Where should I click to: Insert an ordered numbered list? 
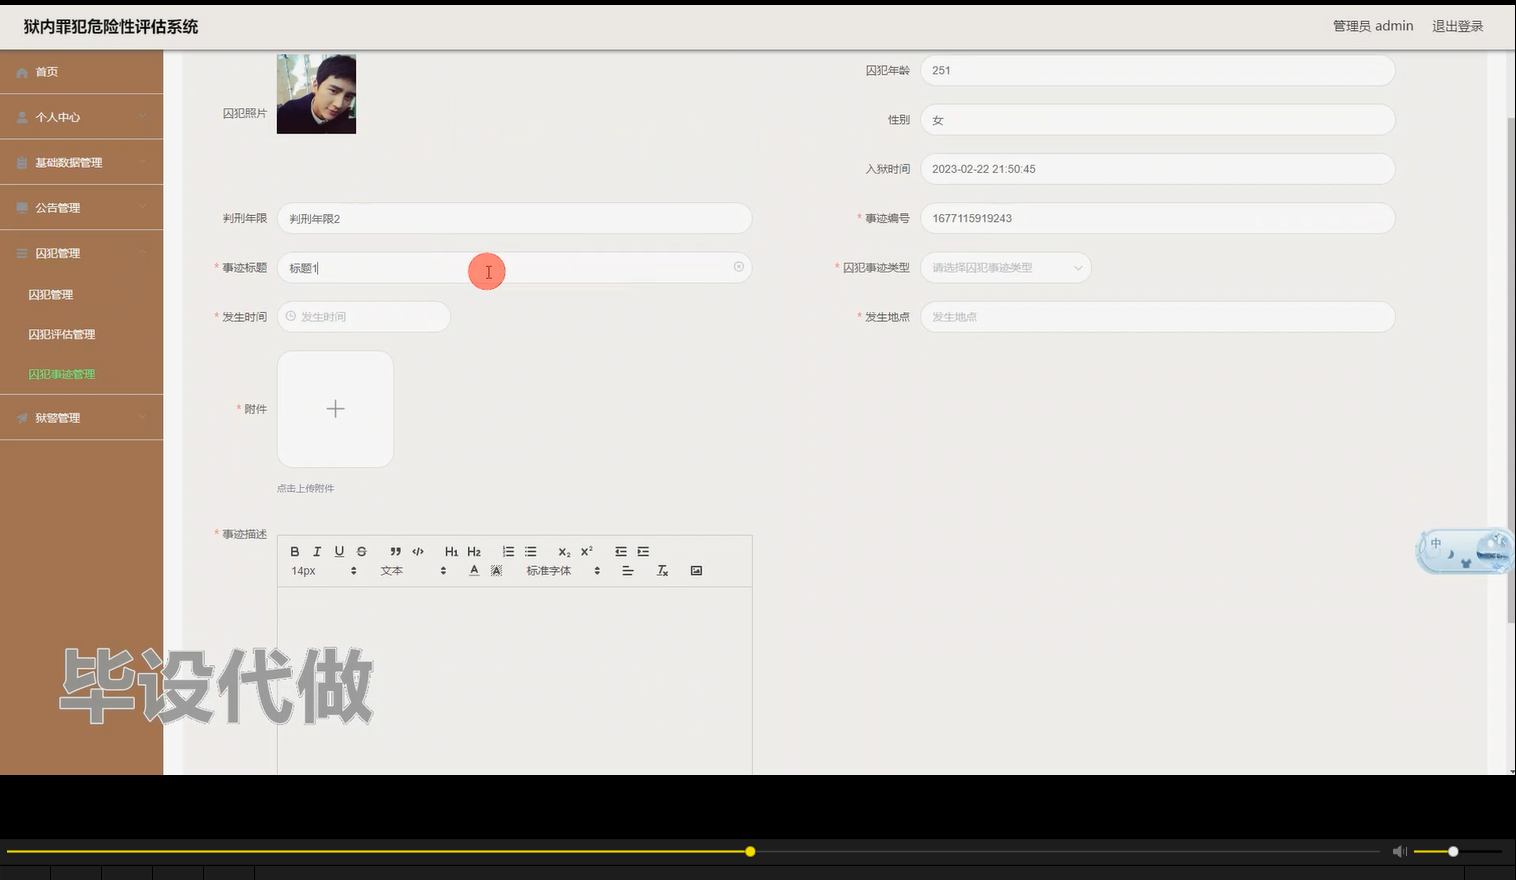click(x=508, y=551)
